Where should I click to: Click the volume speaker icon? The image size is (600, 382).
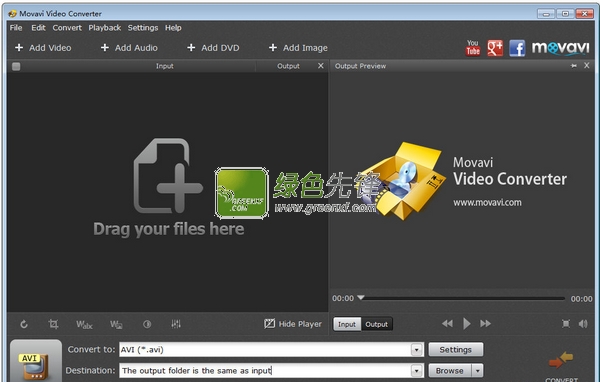(x=583, y=324)
